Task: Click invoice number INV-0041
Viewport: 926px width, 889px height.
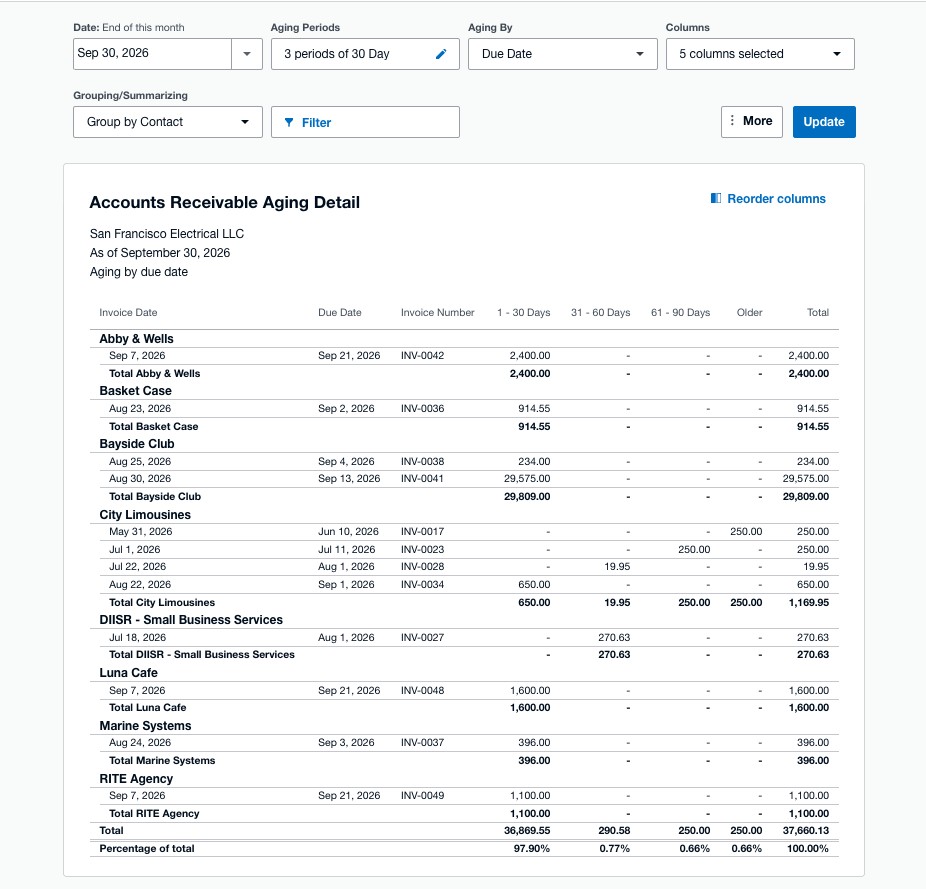Action: [422, 478]
